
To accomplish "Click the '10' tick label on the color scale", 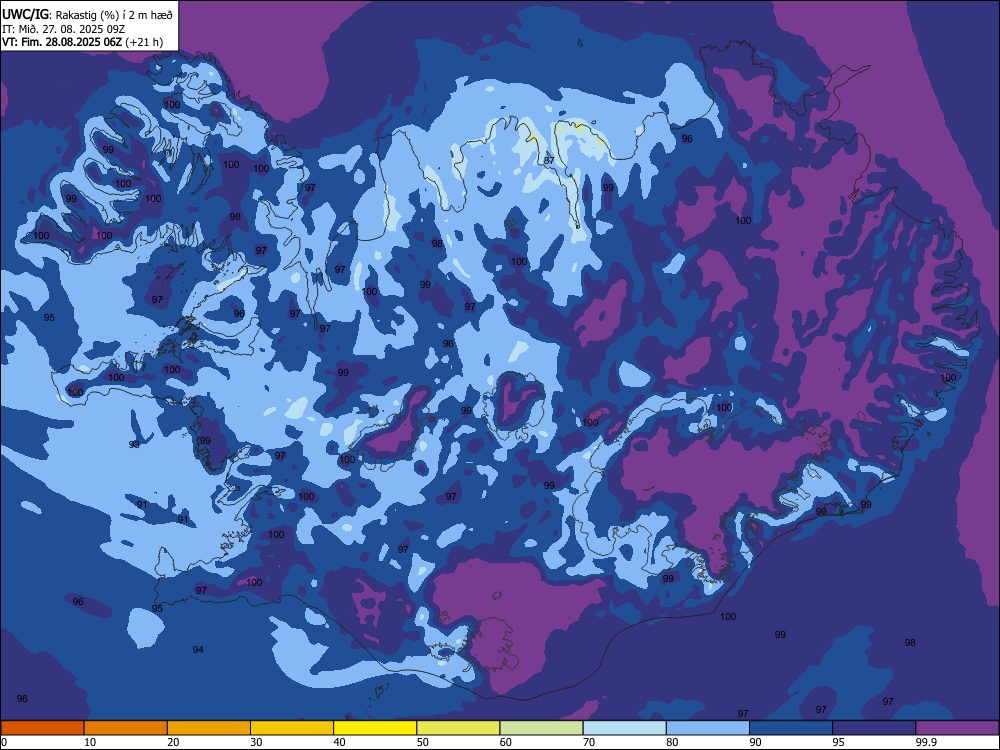I will pyautogui.click(x=90, y=742).
